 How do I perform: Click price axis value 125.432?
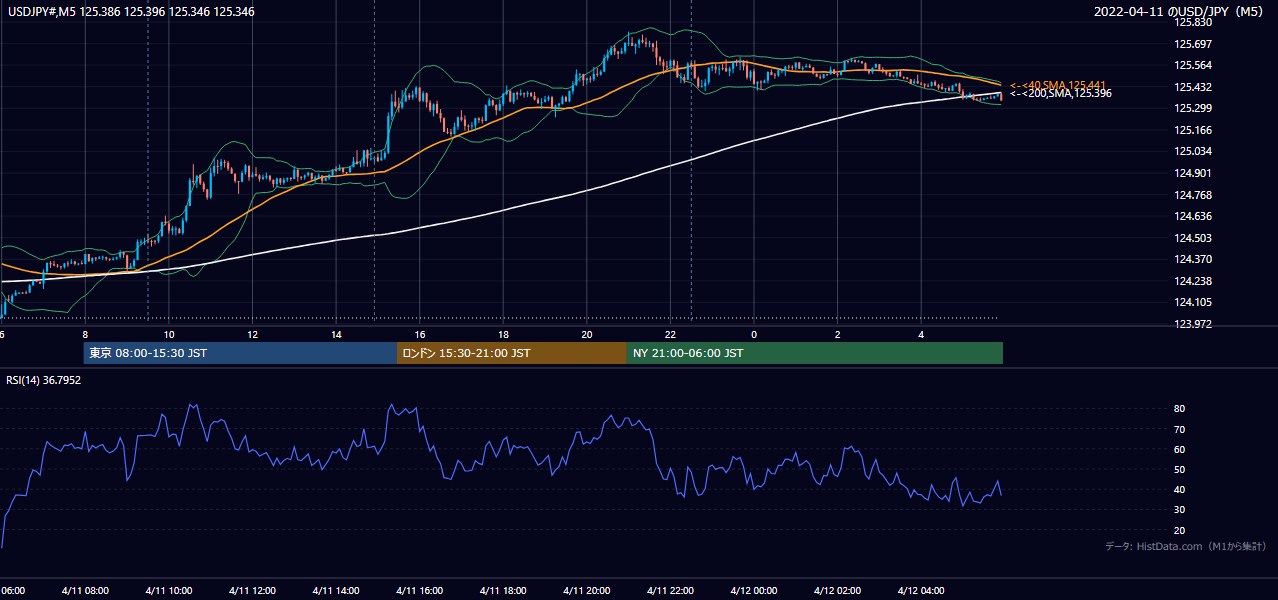pyautogui.click(x=1193, y=87)
